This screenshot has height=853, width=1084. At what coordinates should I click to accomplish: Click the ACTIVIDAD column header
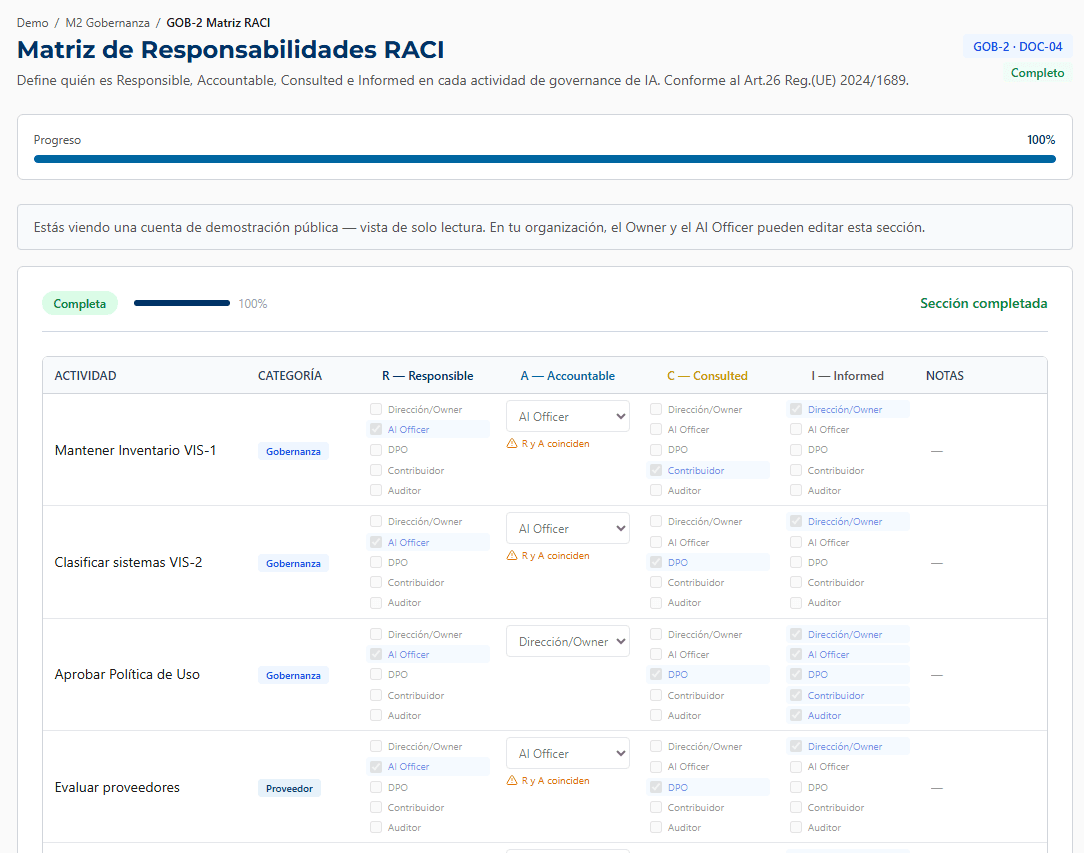pyautogui.click(x=85, y=376)
